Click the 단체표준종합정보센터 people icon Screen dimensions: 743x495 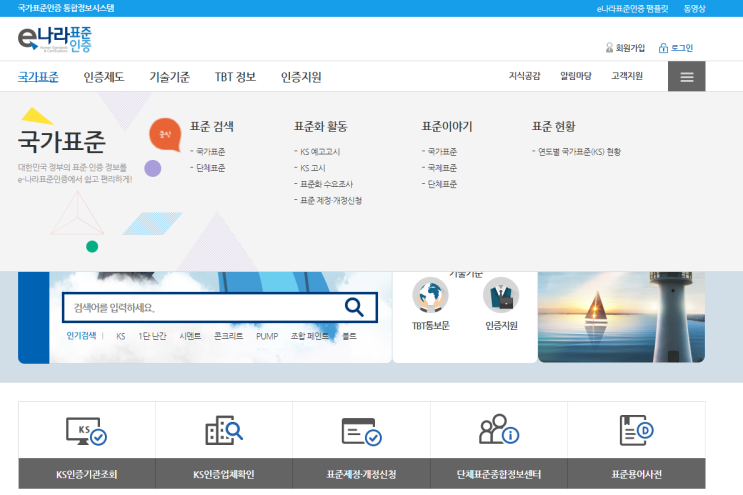(499, 429)
